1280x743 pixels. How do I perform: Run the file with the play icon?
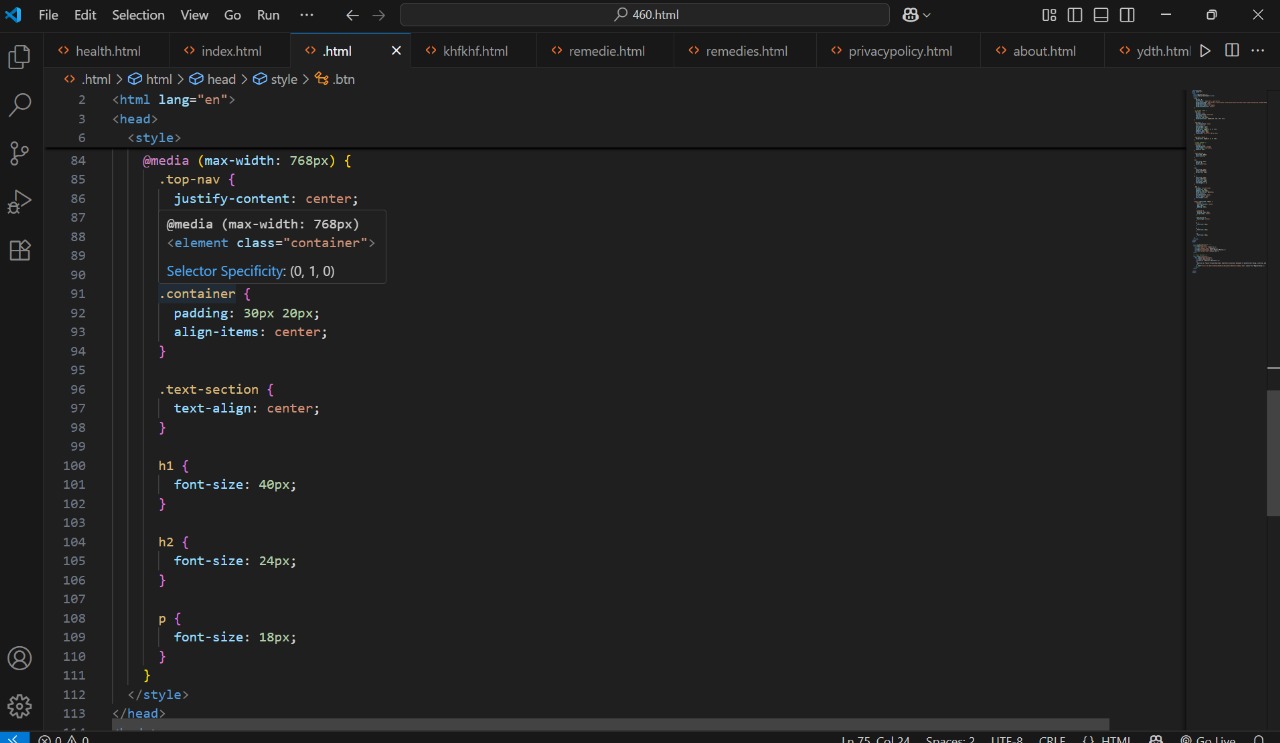[1205, 51]
